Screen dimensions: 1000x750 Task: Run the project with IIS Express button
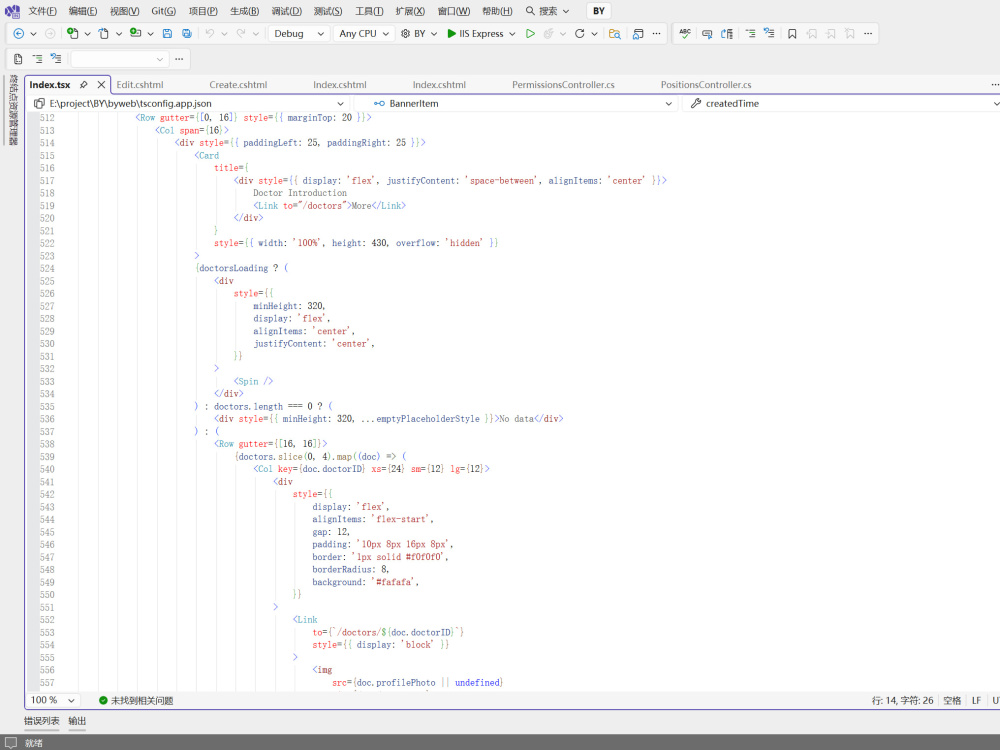coord(475,34)
